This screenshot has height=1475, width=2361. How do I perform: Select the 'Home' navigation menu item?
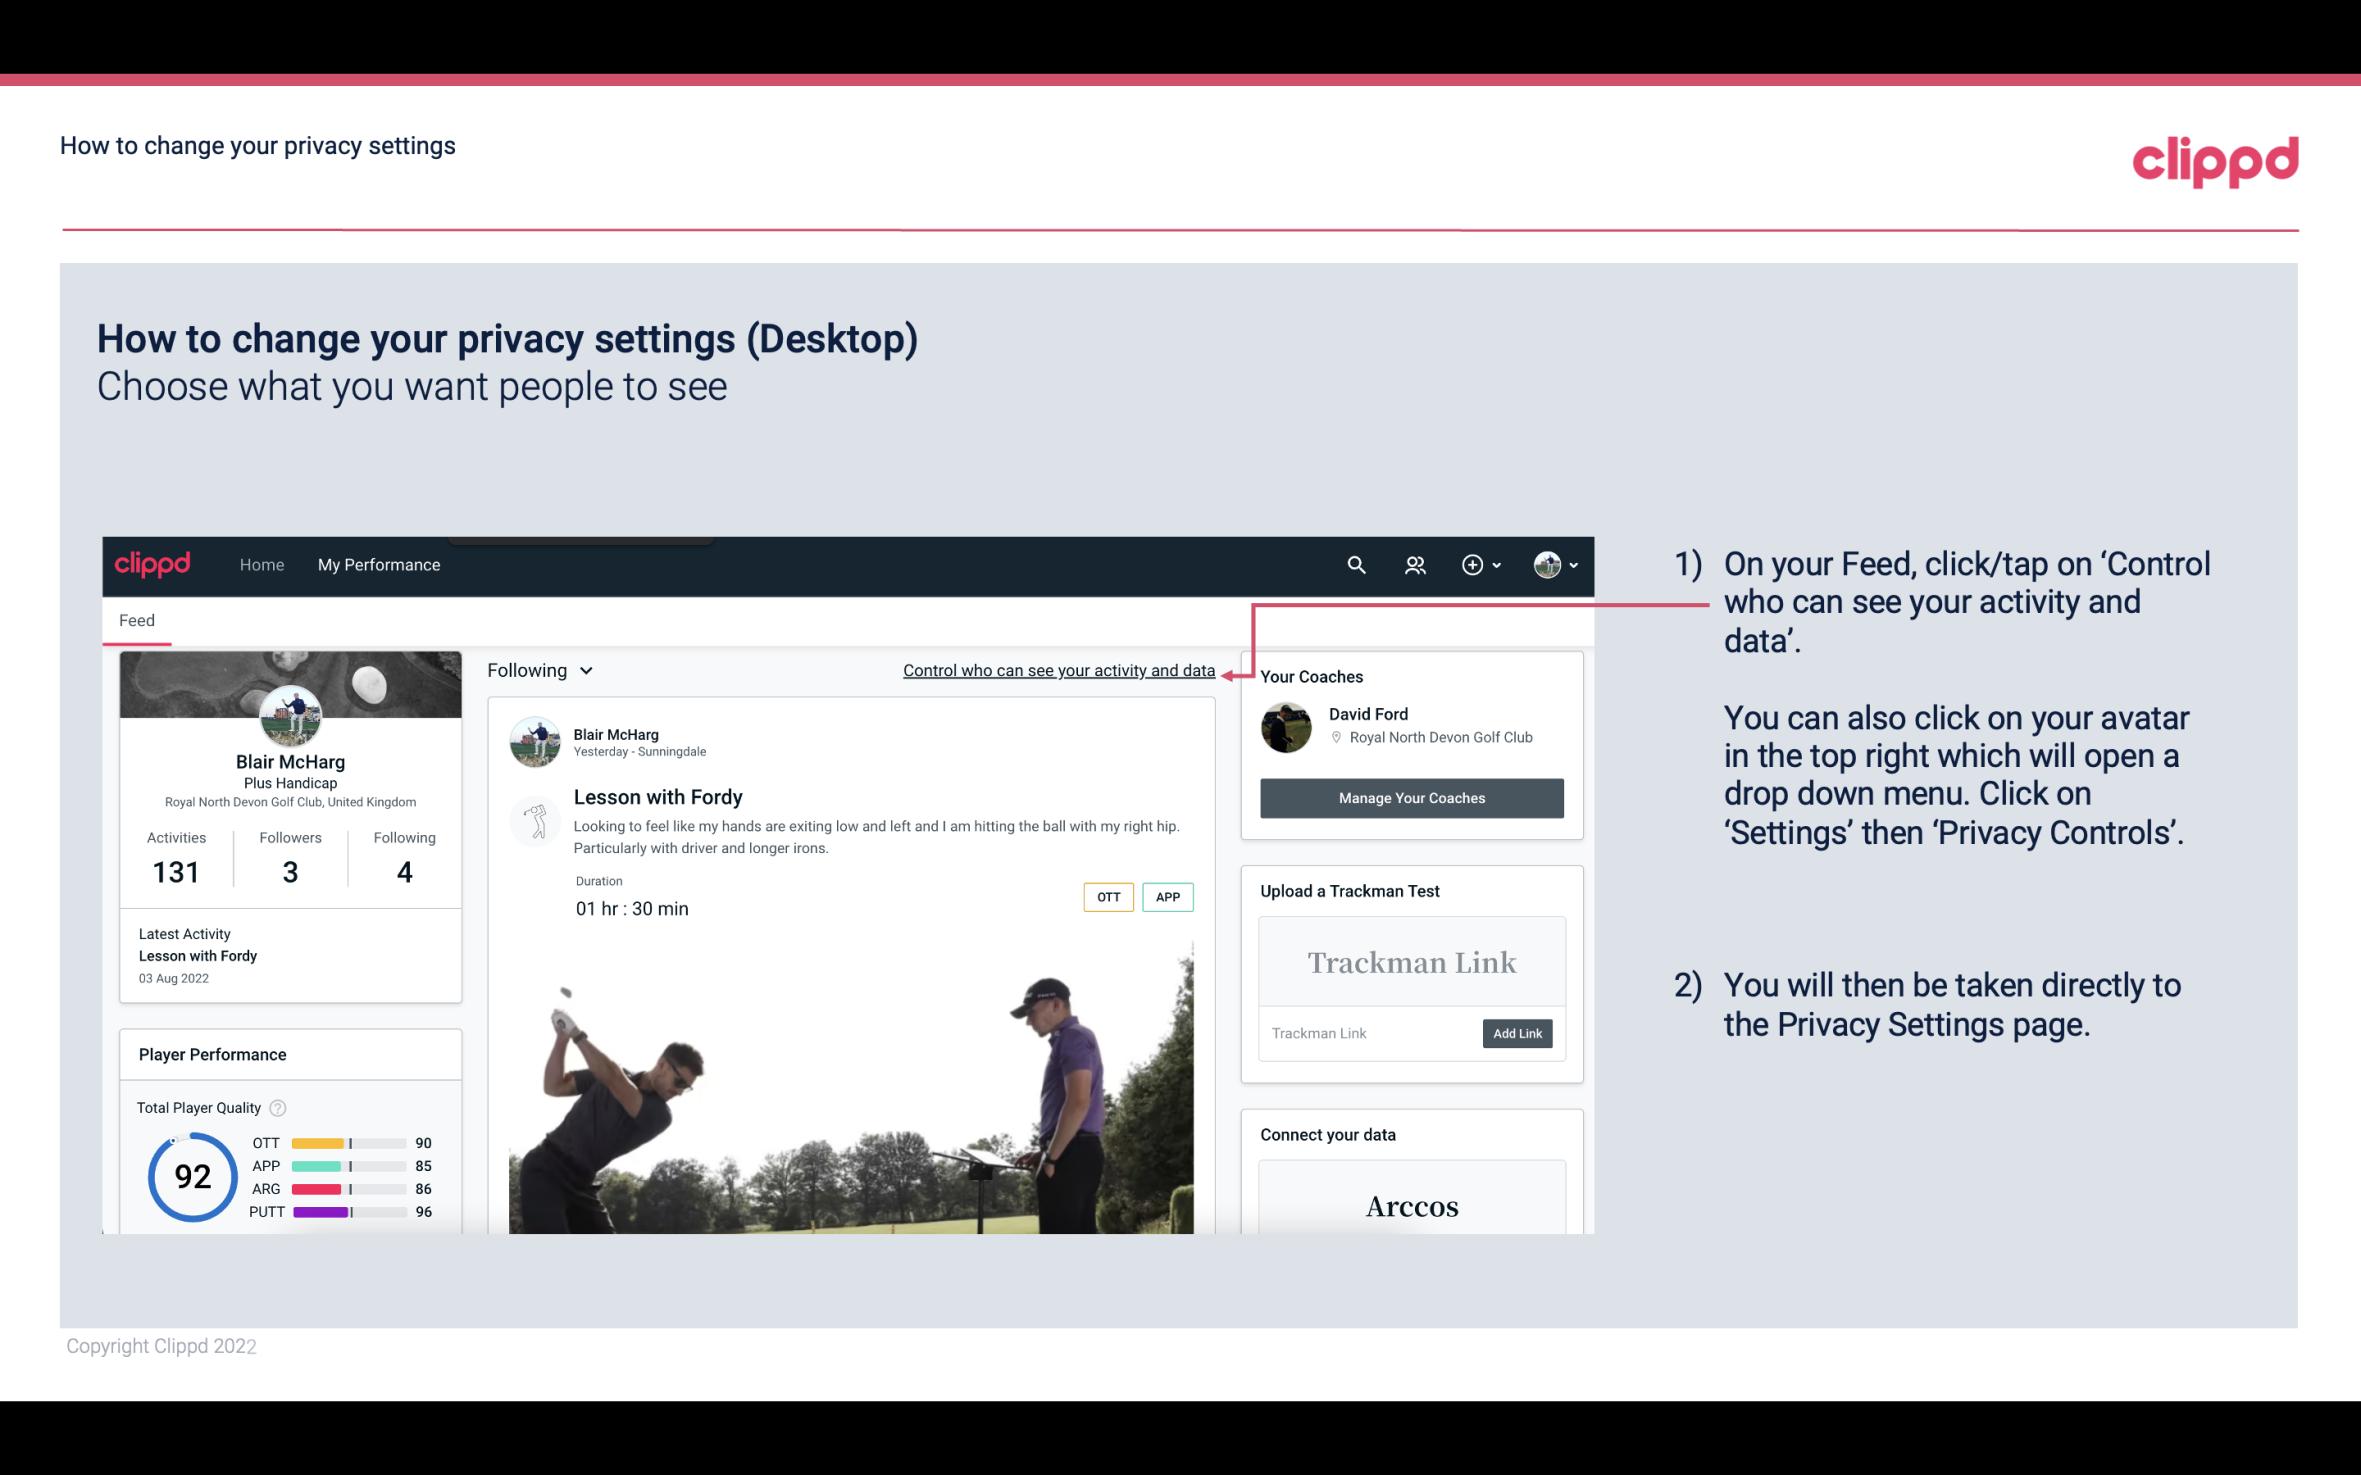[x=260, y=564]
